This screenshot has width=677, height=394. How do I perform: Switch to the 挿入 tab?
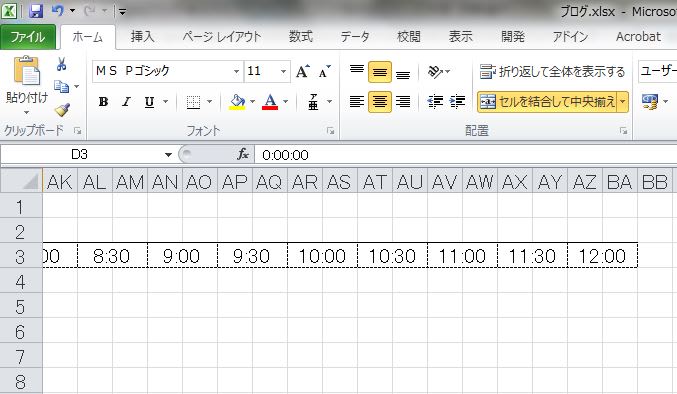point(142,37)
